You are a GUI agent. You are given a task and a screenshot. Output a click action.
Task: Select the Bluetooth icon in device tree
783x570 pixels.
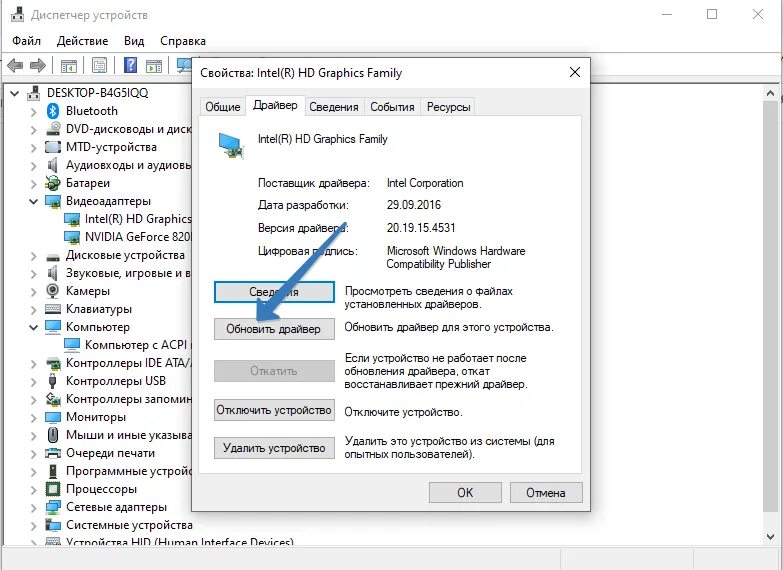pos(53,111)
